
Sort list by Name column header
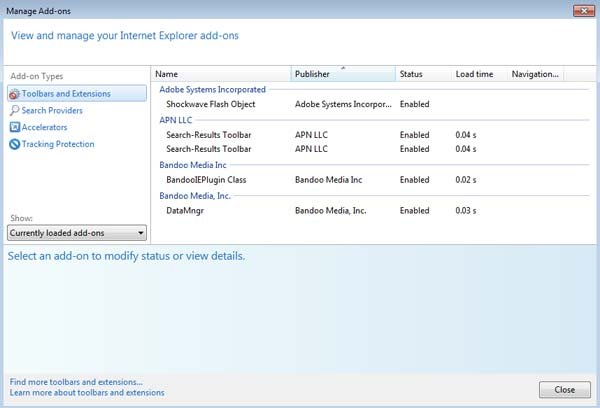coord(221,74)
